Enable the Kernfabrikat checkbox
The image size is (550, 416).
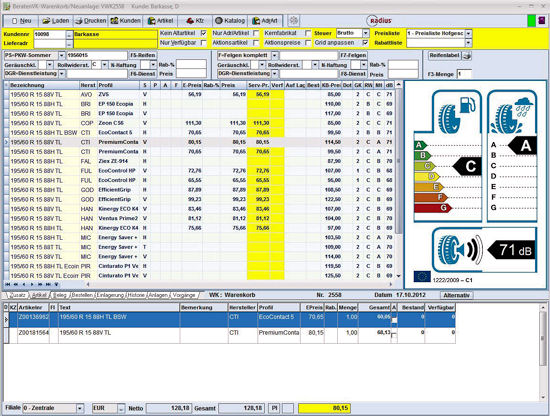[x=308, y=33]
